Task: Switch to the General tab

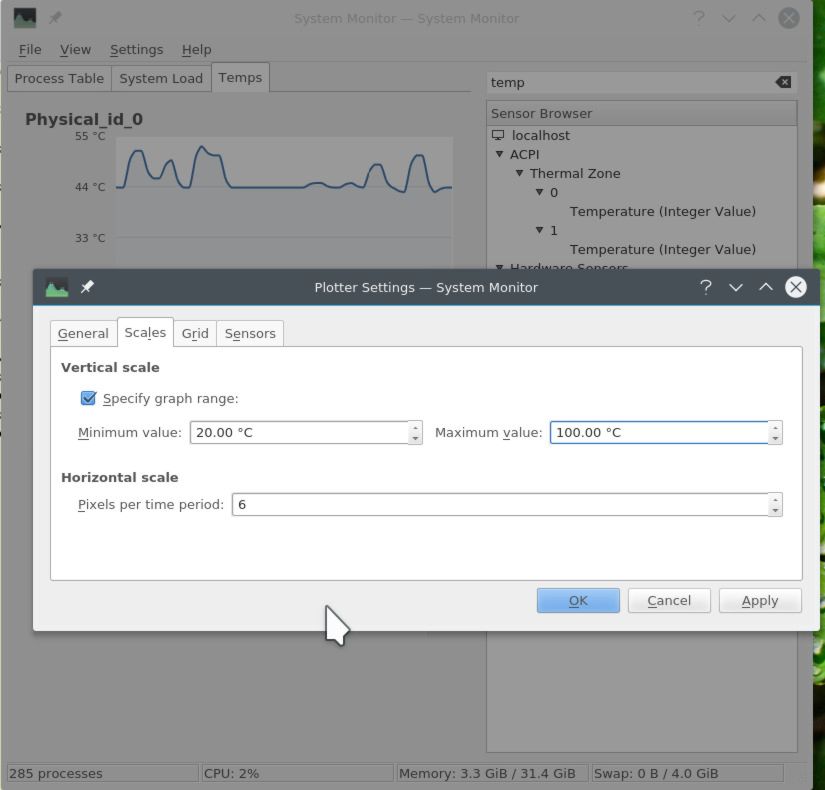Action: 83,333
